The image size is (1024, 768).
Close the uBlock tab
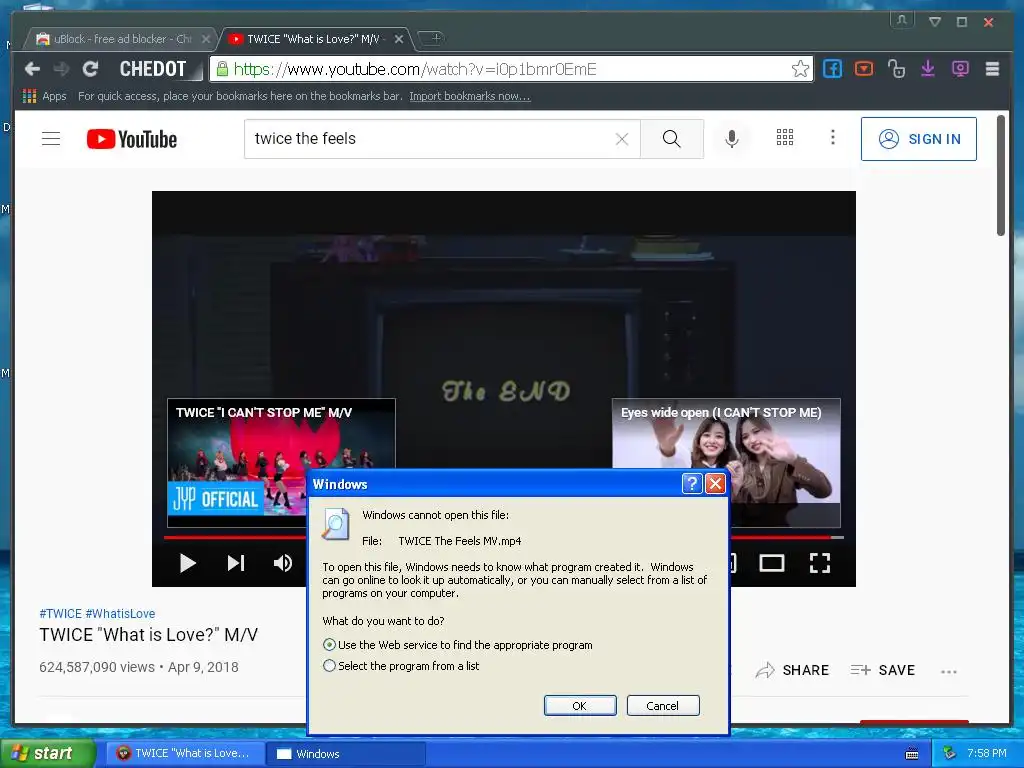(206, 39)
